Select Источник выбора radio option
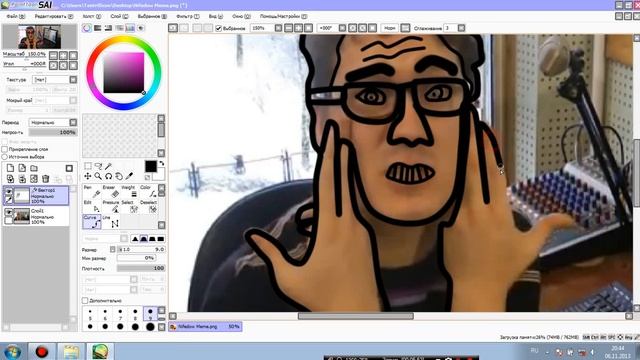The width and height of the screenshot is (640, 360). tap(5, 157)
